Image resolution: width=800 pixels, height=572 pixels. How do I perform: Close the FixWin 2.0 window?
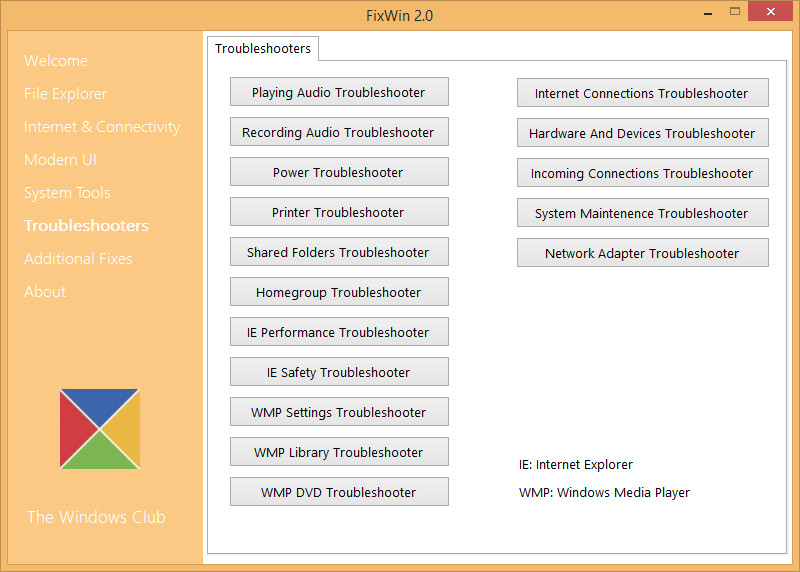(x=770, y=11)
